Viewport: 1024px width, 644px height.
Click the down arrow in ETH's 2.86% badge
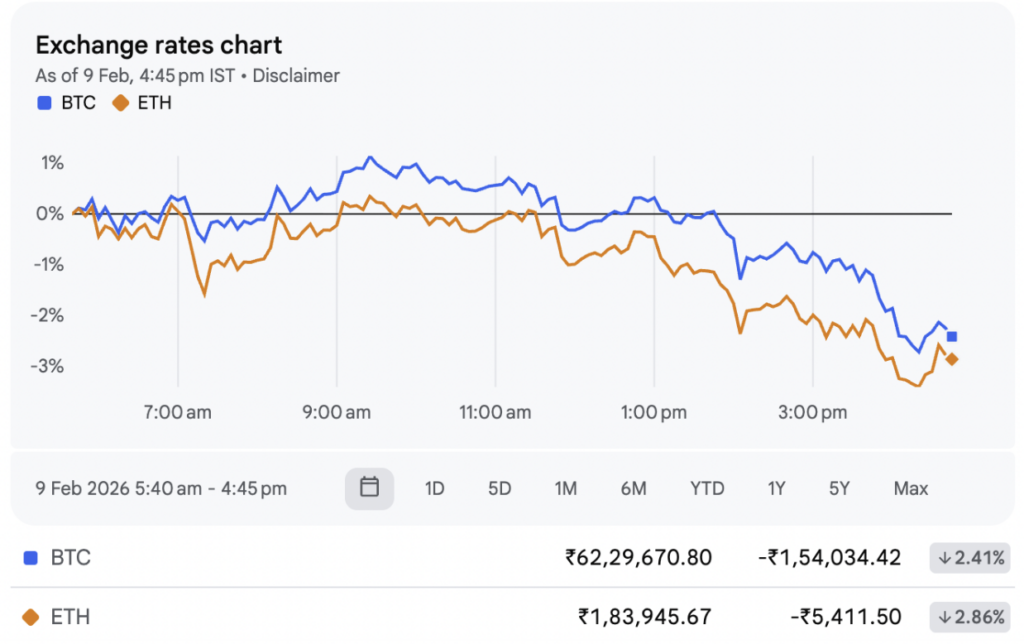click(944, 617)
